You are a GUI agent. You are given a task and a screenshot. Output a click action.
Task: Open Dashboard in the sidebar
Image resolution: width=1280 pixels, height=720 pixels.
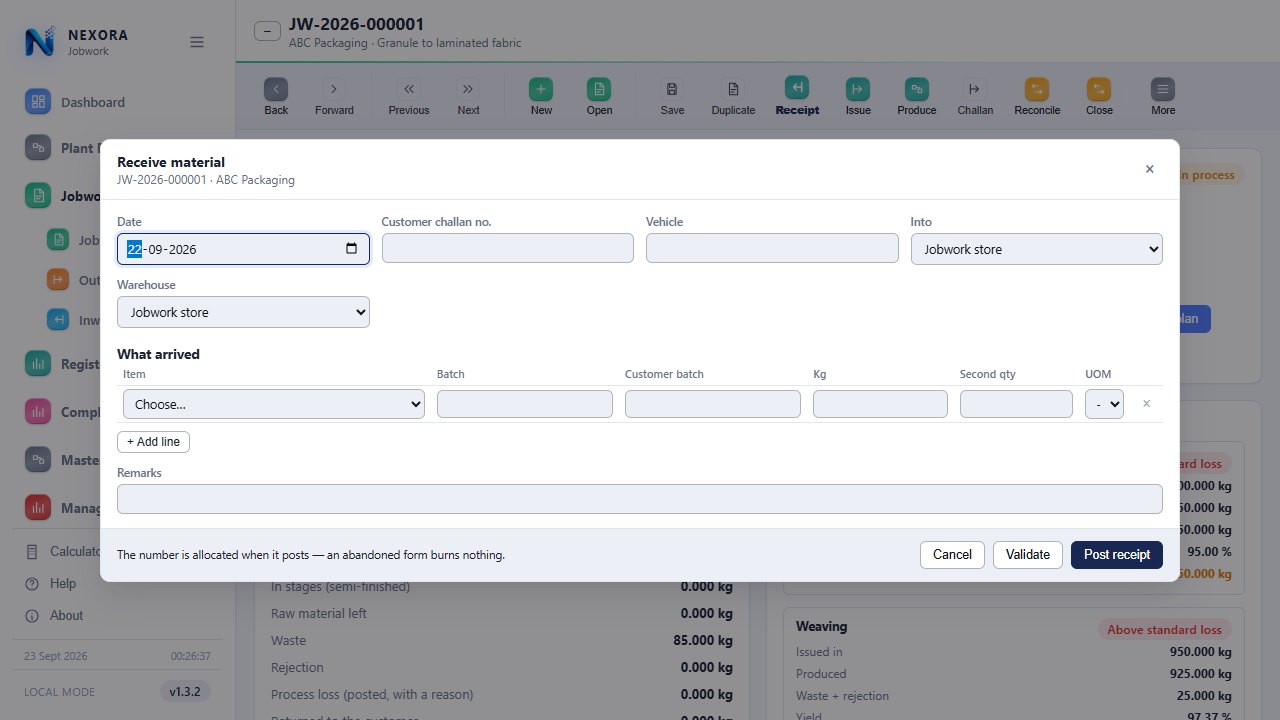point(93,102)
